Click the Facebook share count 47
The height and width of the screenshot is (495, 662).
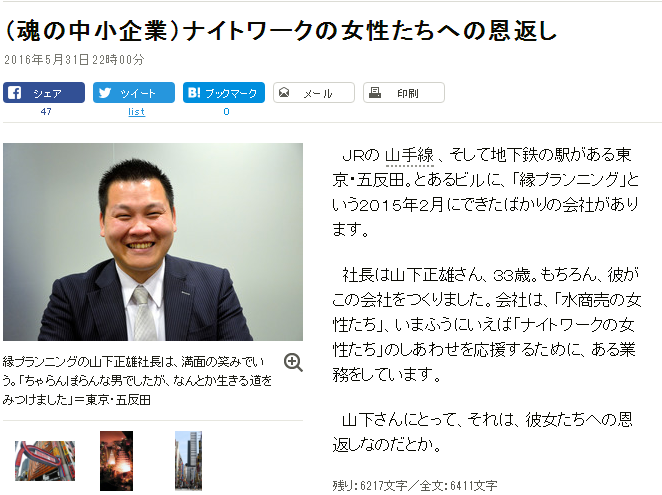46,112
